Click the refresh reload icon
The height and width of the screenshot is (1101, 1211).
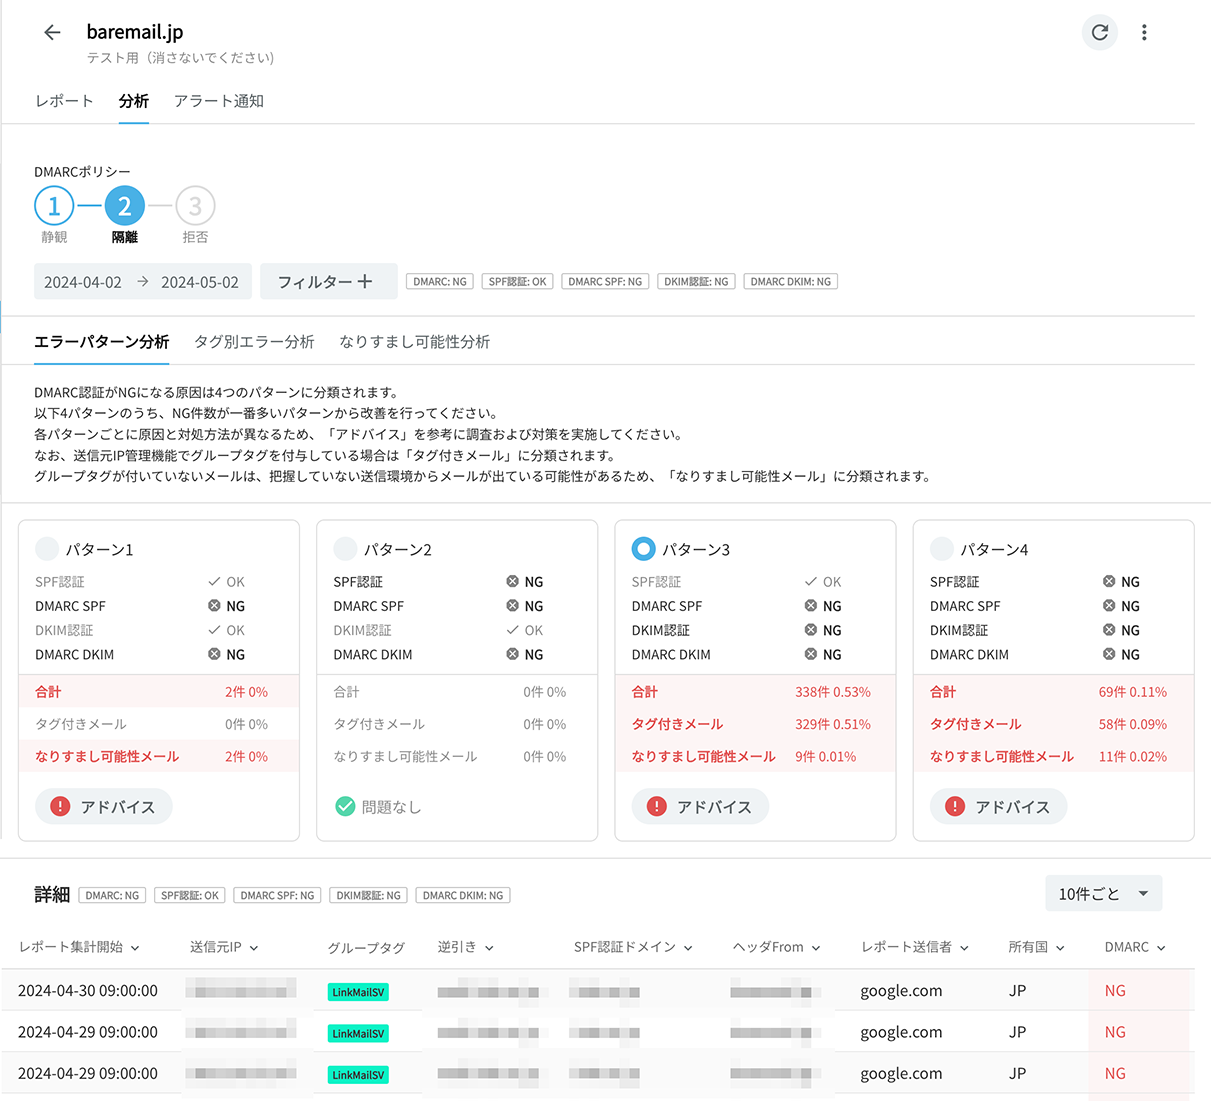pyautogui.click(x=1100, y=32)
